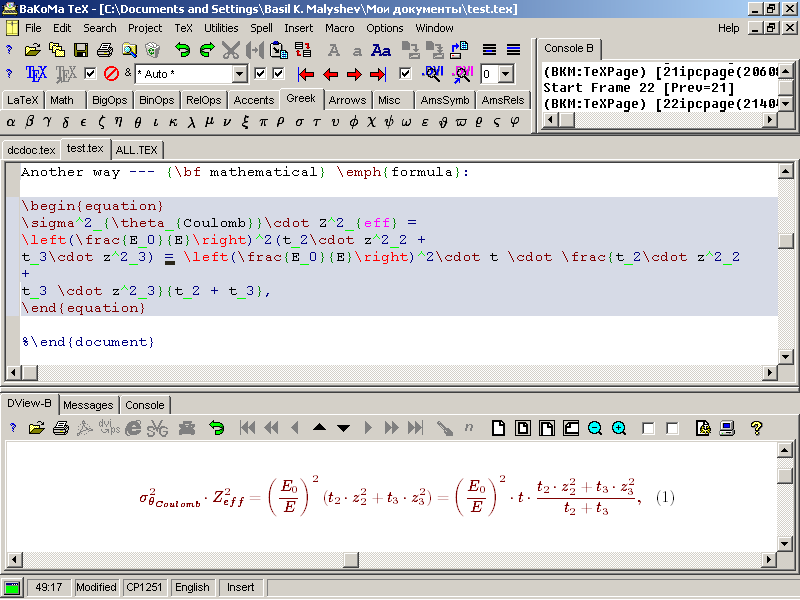The image size is (800, 600).
Task: Open the Macro menu
Action: click(x=339, y=28)
